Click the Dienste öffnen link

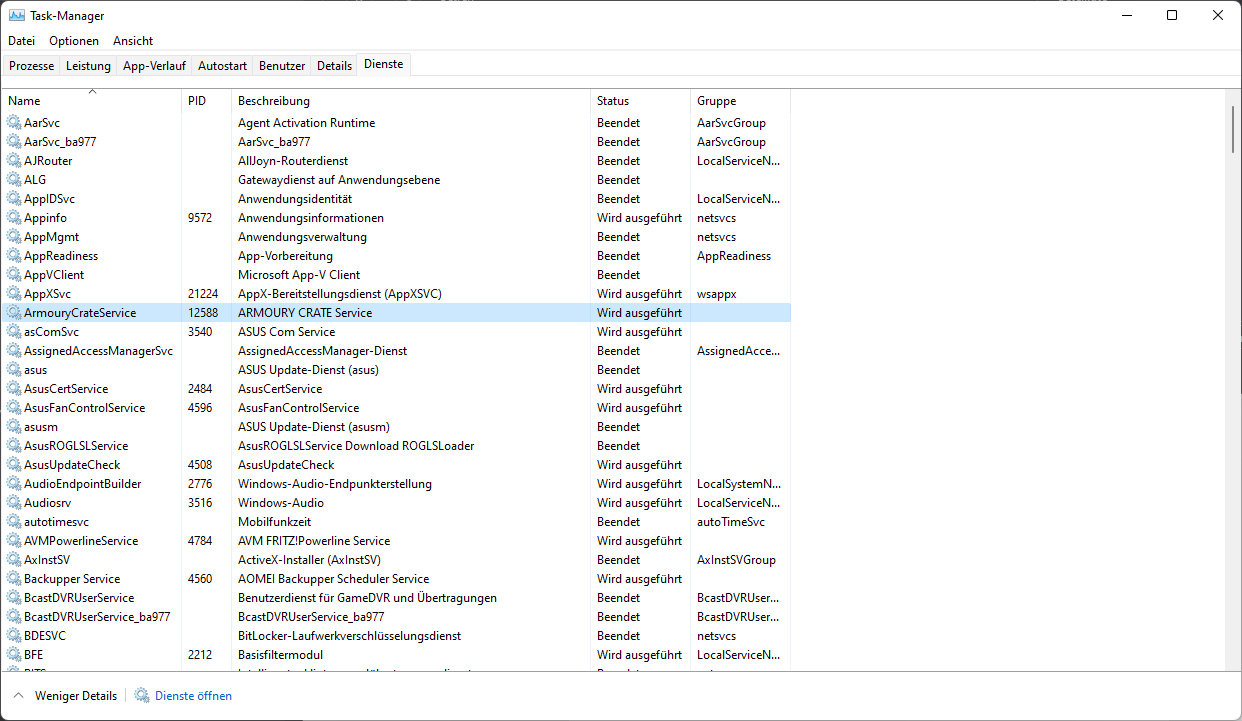(193, 696)
